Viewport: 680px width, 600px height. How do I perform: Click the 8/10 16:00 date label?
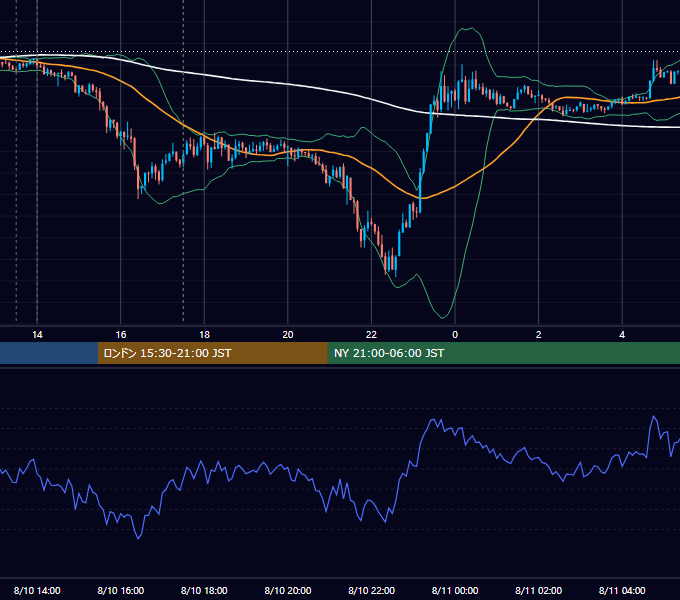tap(121, 590)
